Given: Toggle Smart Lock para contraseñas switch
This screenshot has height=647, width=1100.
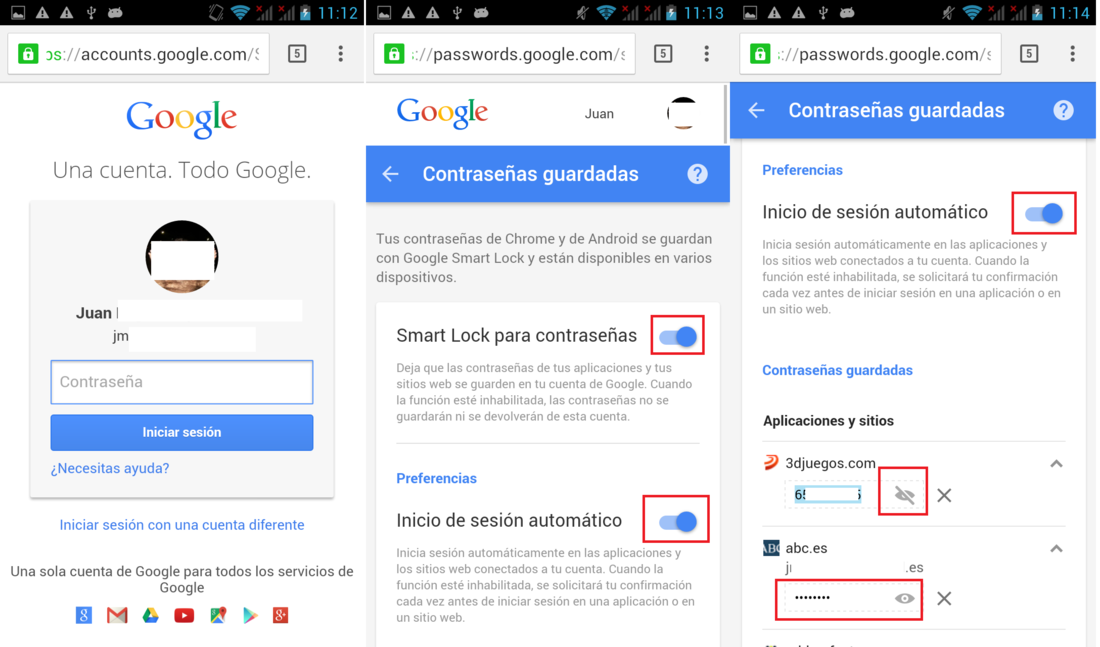Looking at the screenshot, I should pyautogui.click(x=678, y=336).
